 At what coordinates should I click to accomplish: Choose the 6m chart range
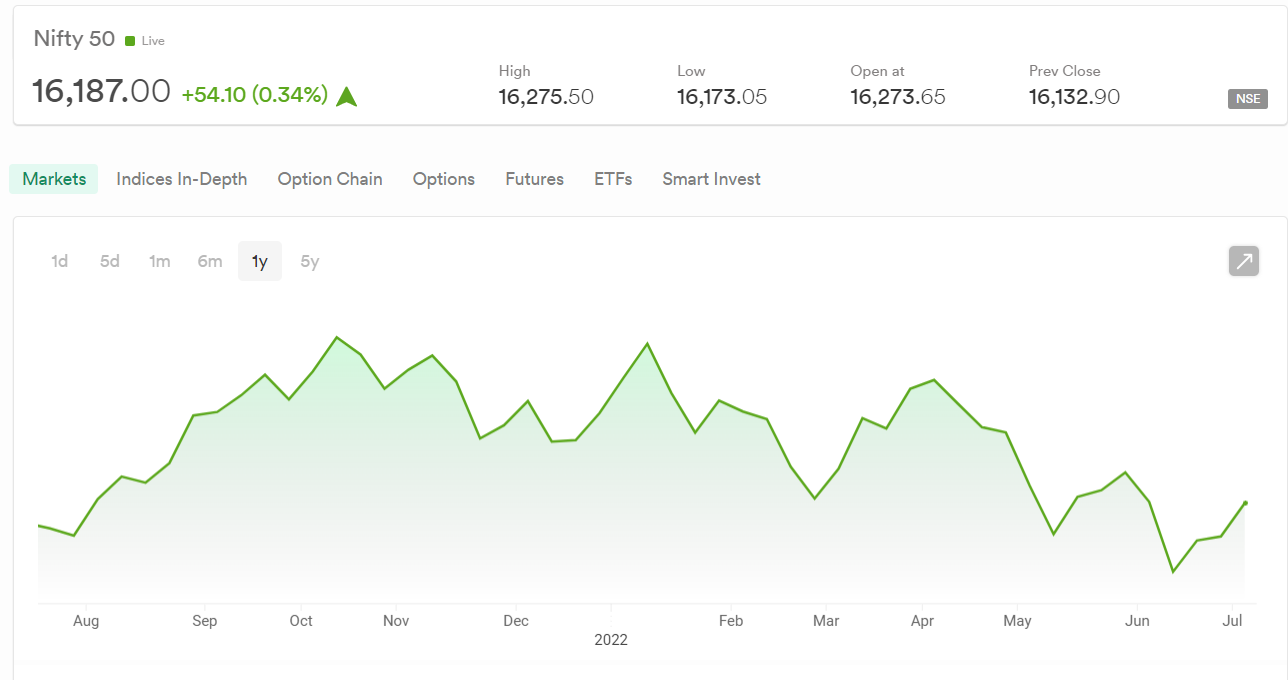(x=210, y=261)
